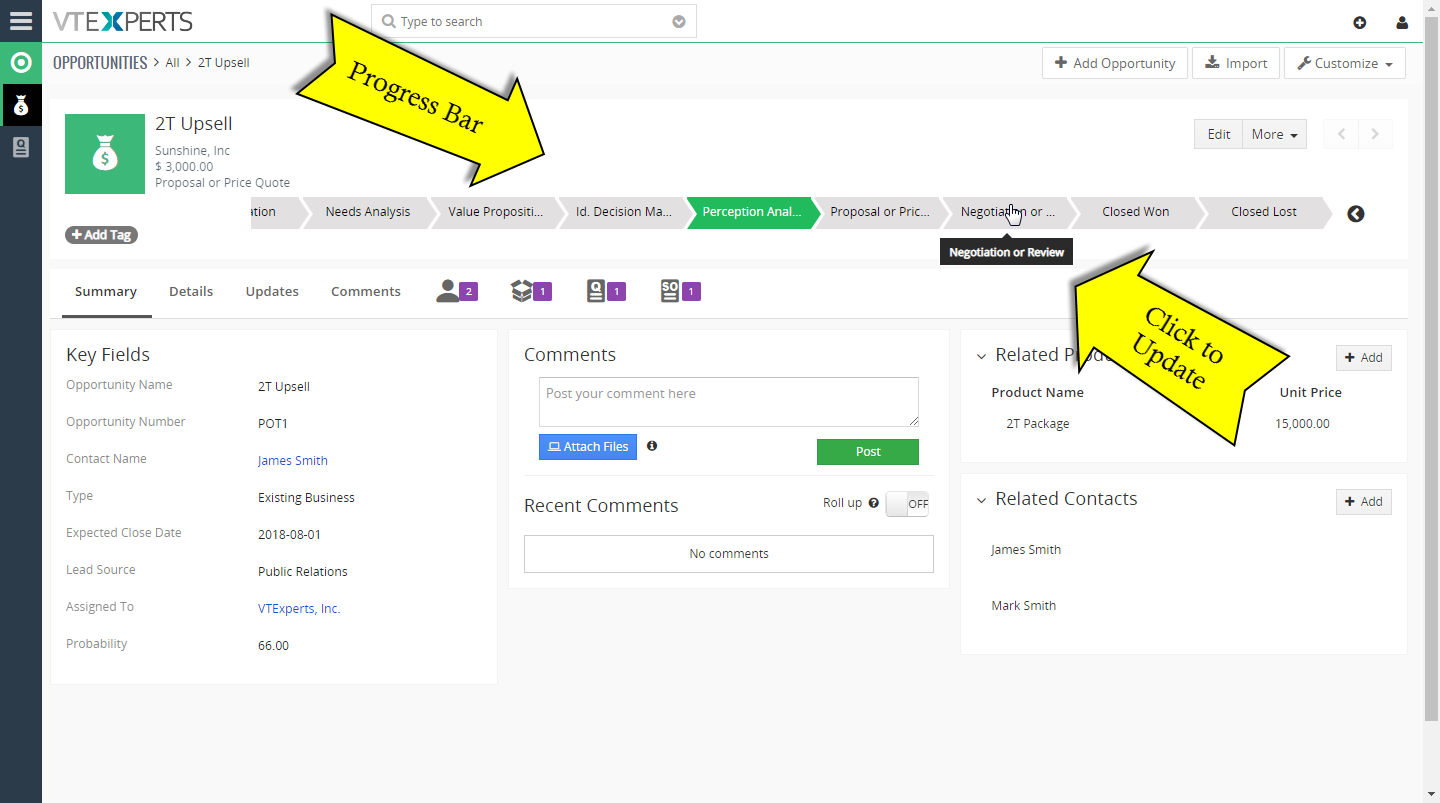Set stage to Value Proposition
This screenshot has width=1440, height=803.
[x=495, y=212]
